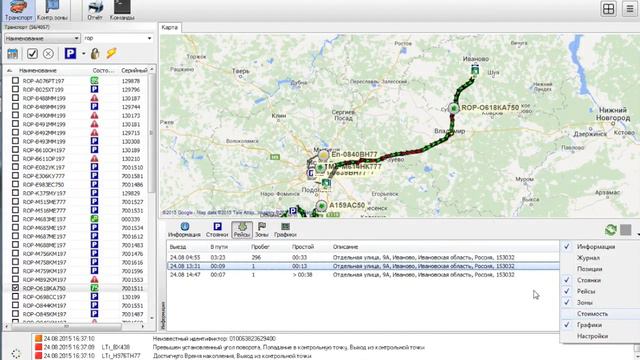Open the Контр. зоны toolbar section

pyautogui.click(x=52, y=11)
